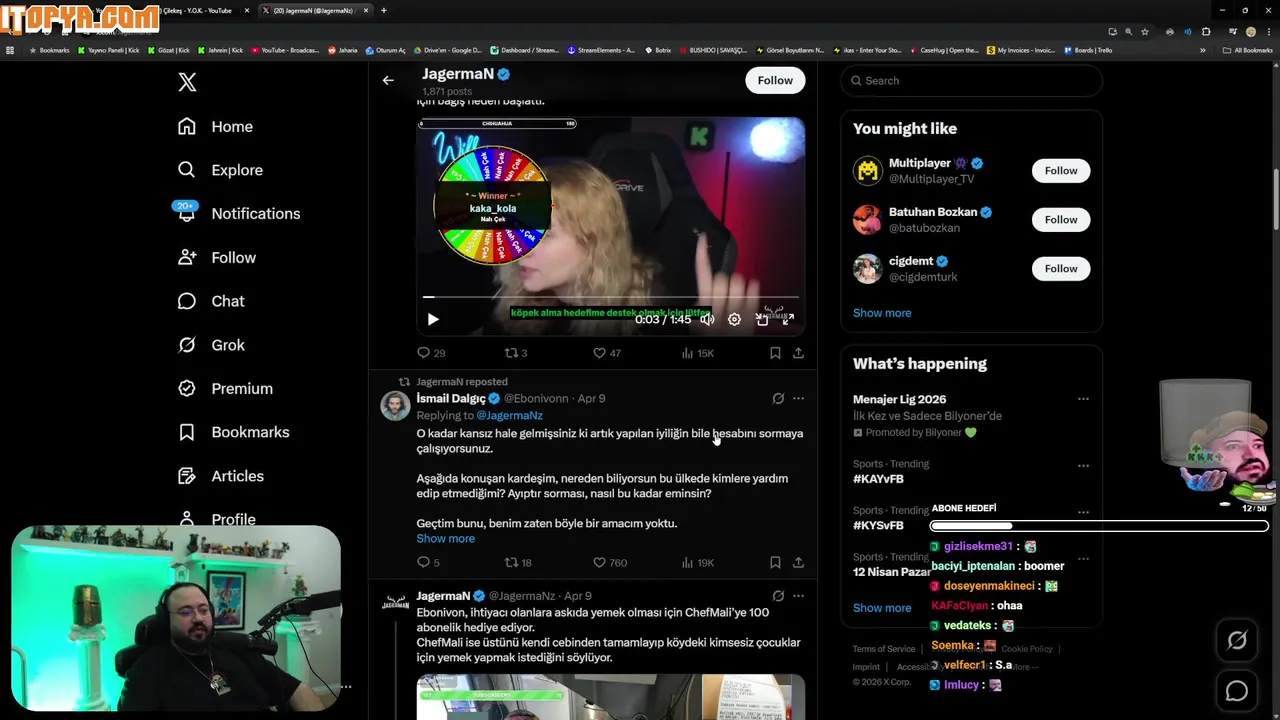
Task: Bookmark this page with the star icon
Action: tap(1145, 31)
